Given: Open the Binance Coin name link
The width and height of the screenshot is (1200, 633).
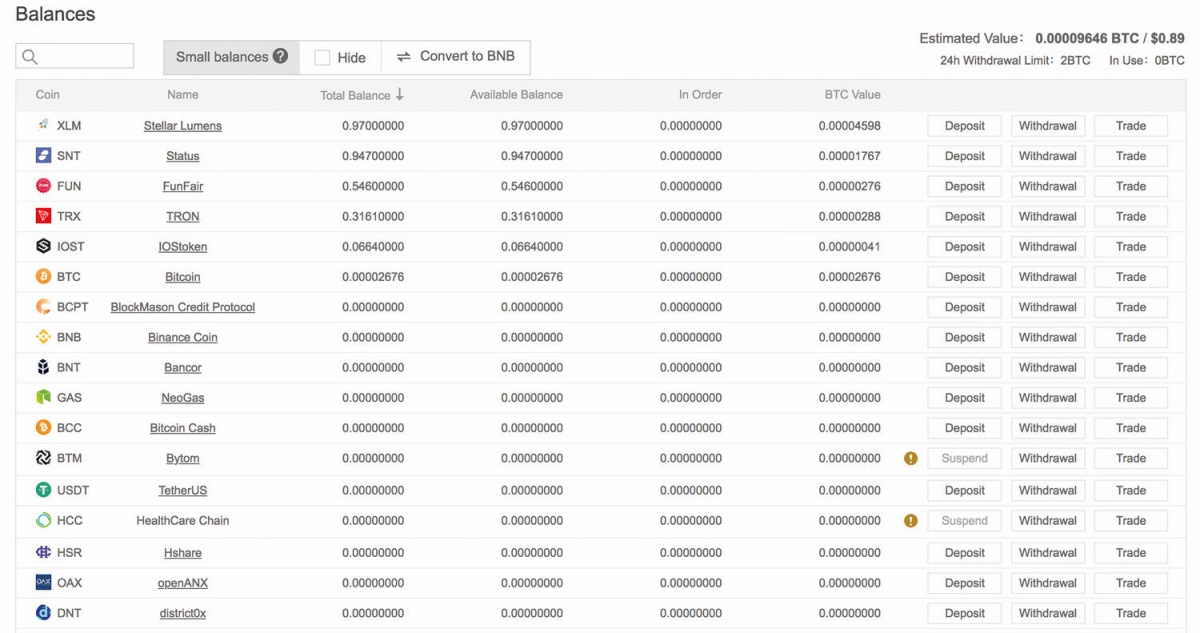Looking at the screenshot, I should click(x=183, y=337).
